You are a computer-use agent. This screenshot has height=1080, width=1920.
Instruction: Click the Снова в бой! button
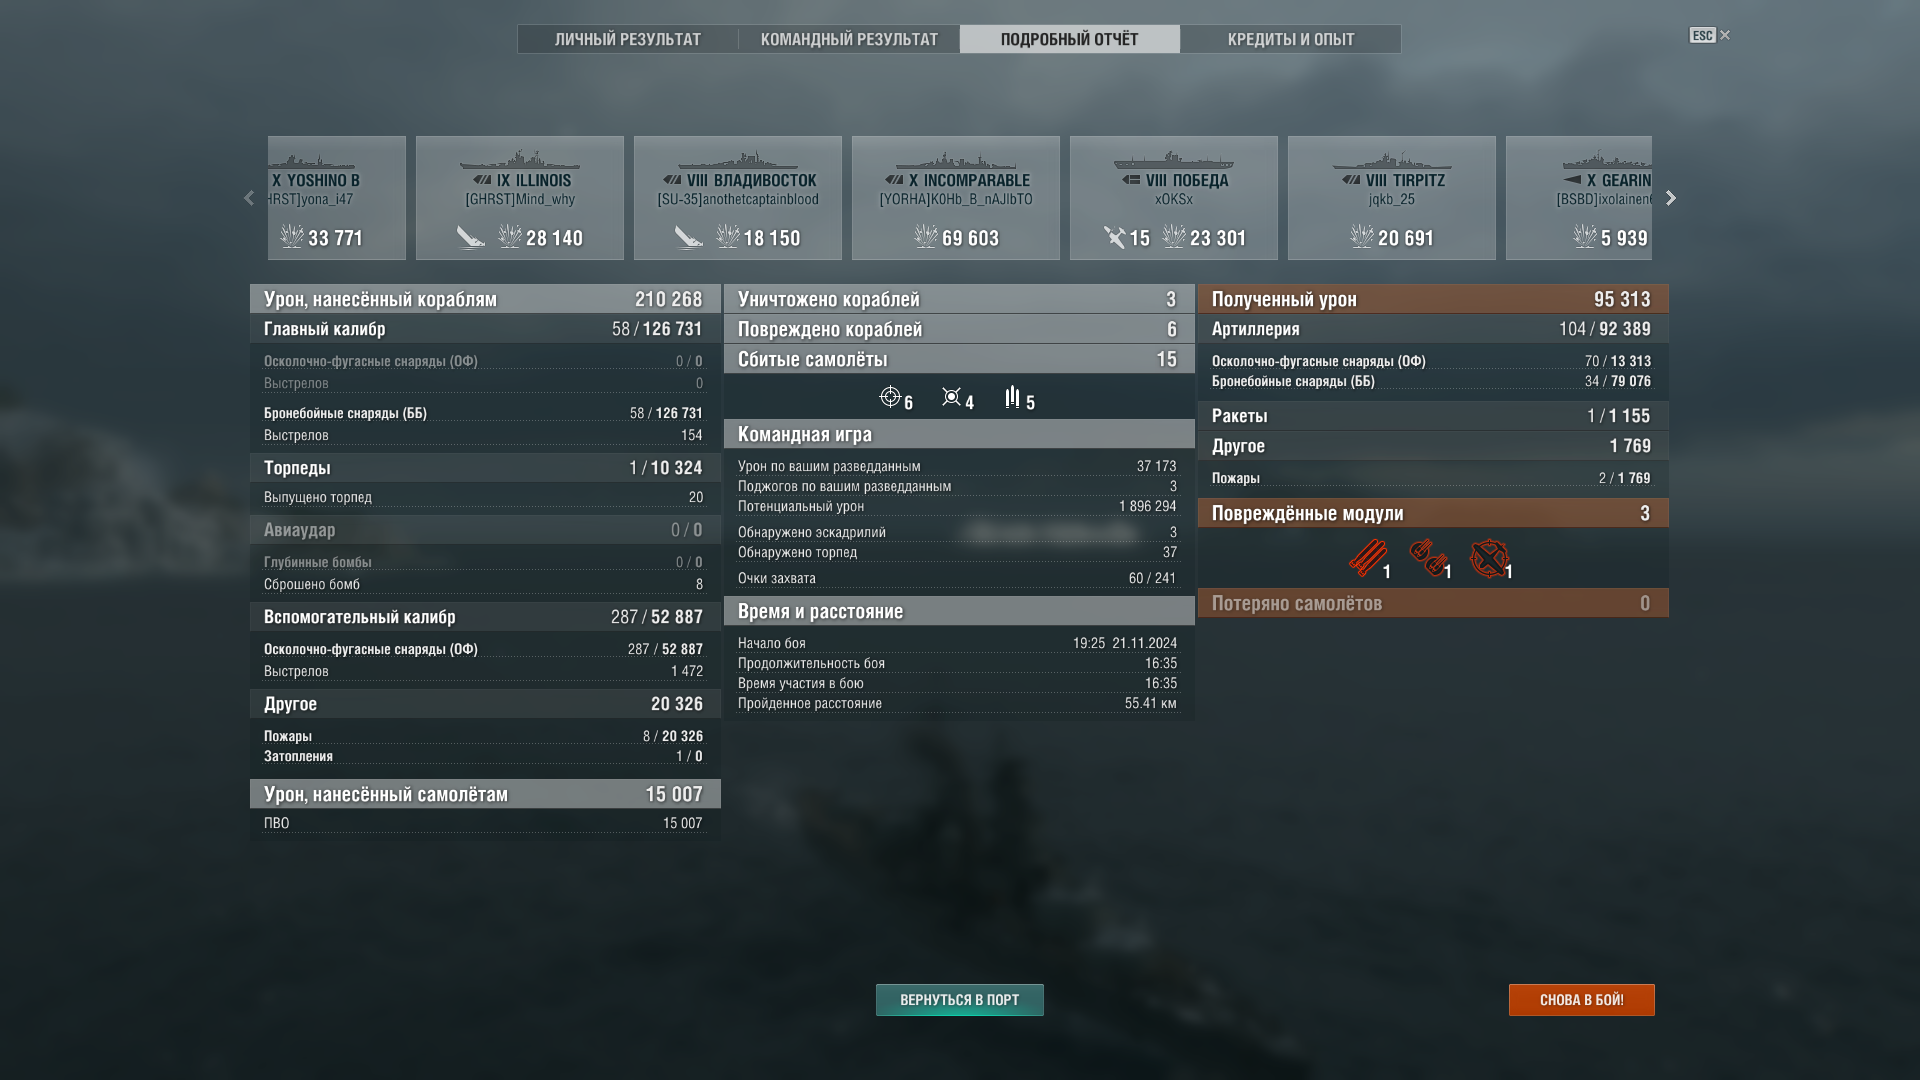pos(1582,1000)
